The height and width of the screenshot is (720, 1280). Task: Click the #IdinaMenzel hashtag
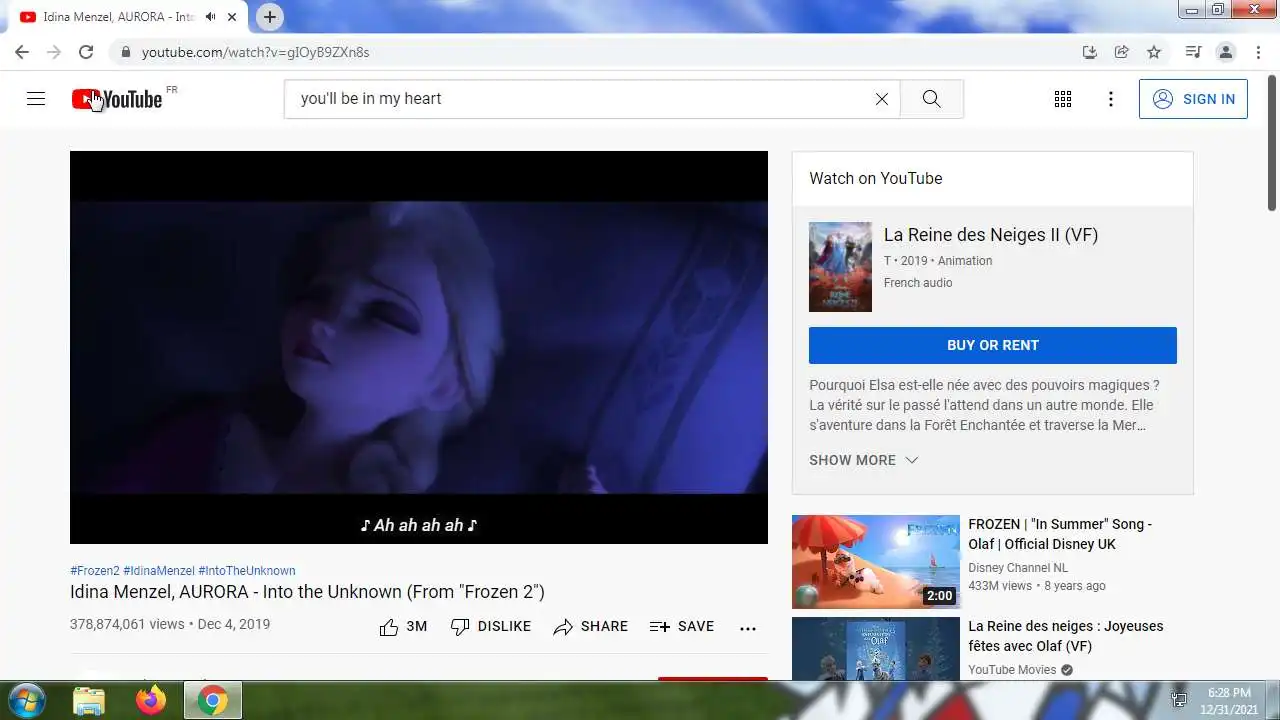159,571
